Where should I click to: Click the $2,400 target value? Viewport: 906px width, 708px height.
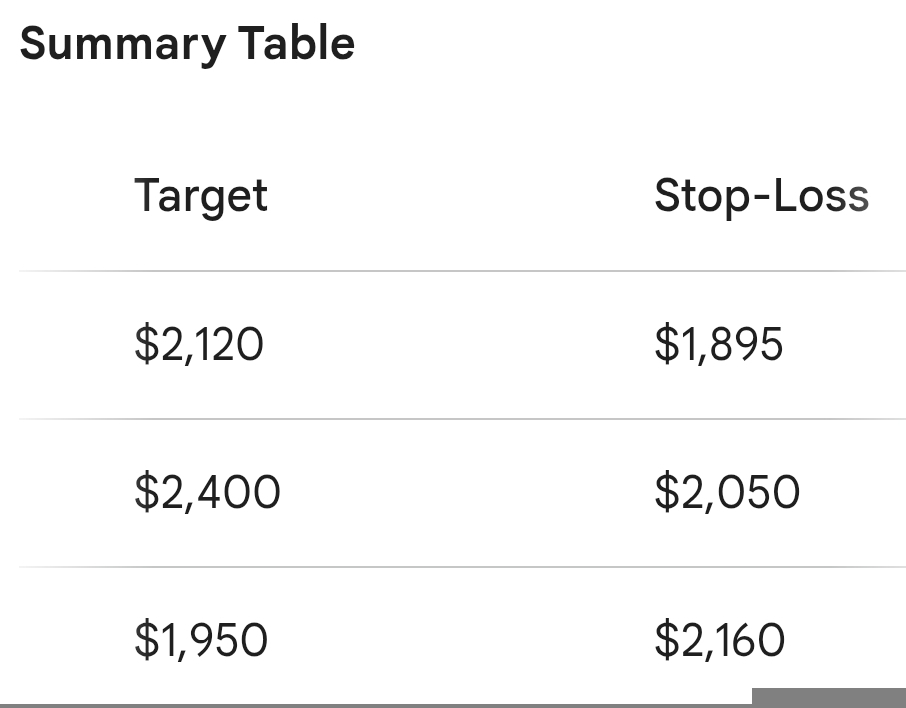pyautogui.click(x=207, y=492)
